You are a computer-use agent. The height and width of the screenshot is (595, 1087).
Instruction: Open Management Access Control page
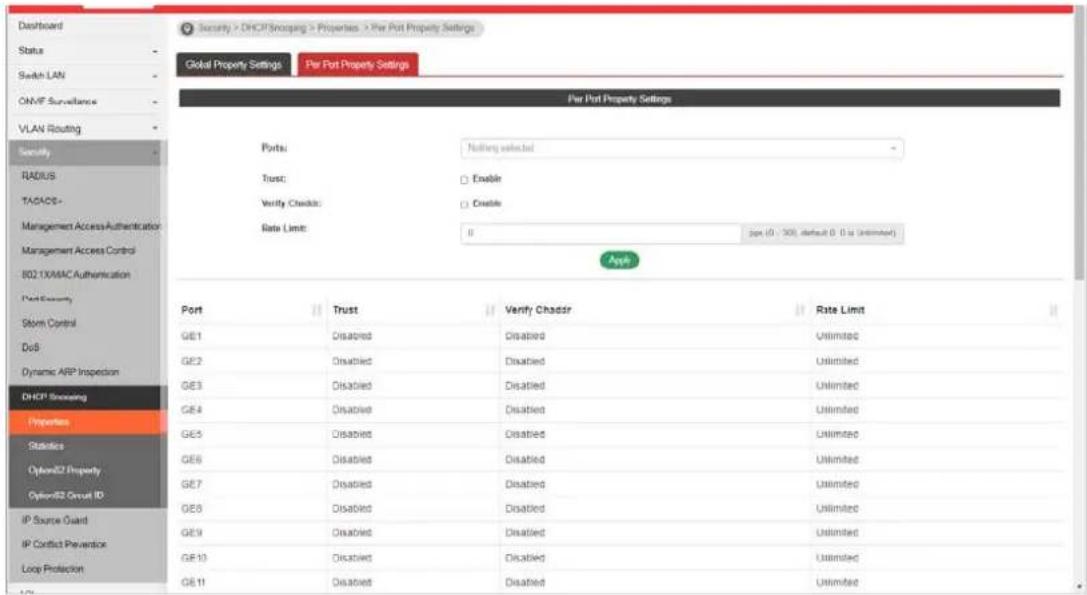pos(78,250)
